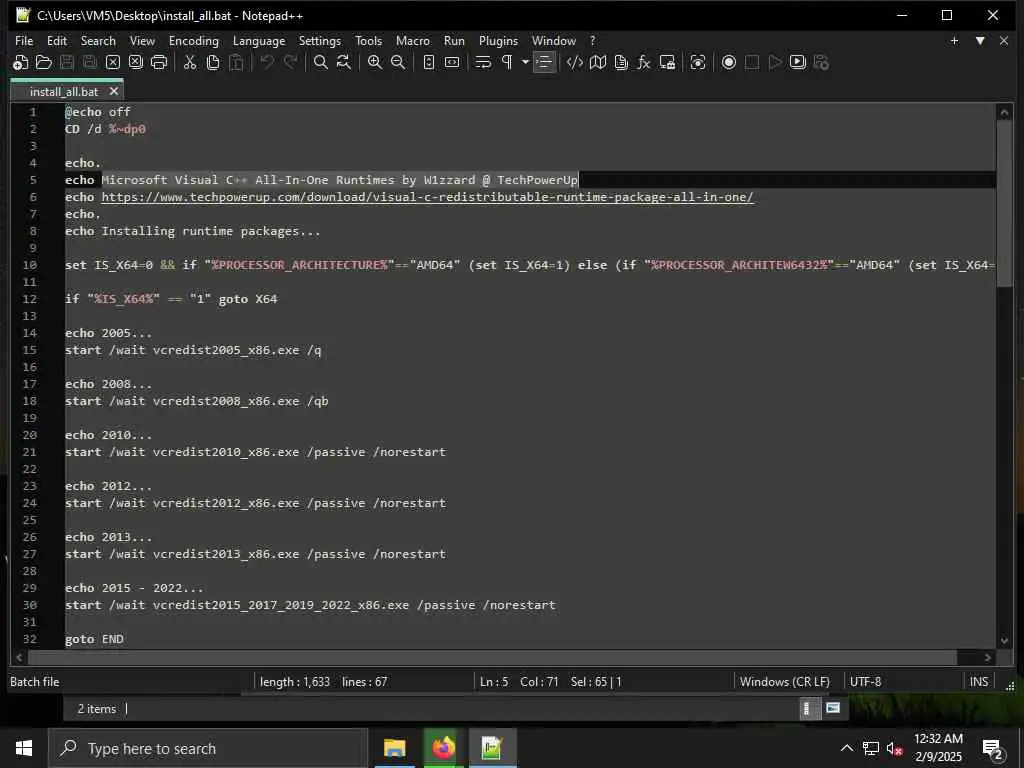Click the taskbar search box
Viewport: 1024px width, 768px height.
tap(208, 748)
